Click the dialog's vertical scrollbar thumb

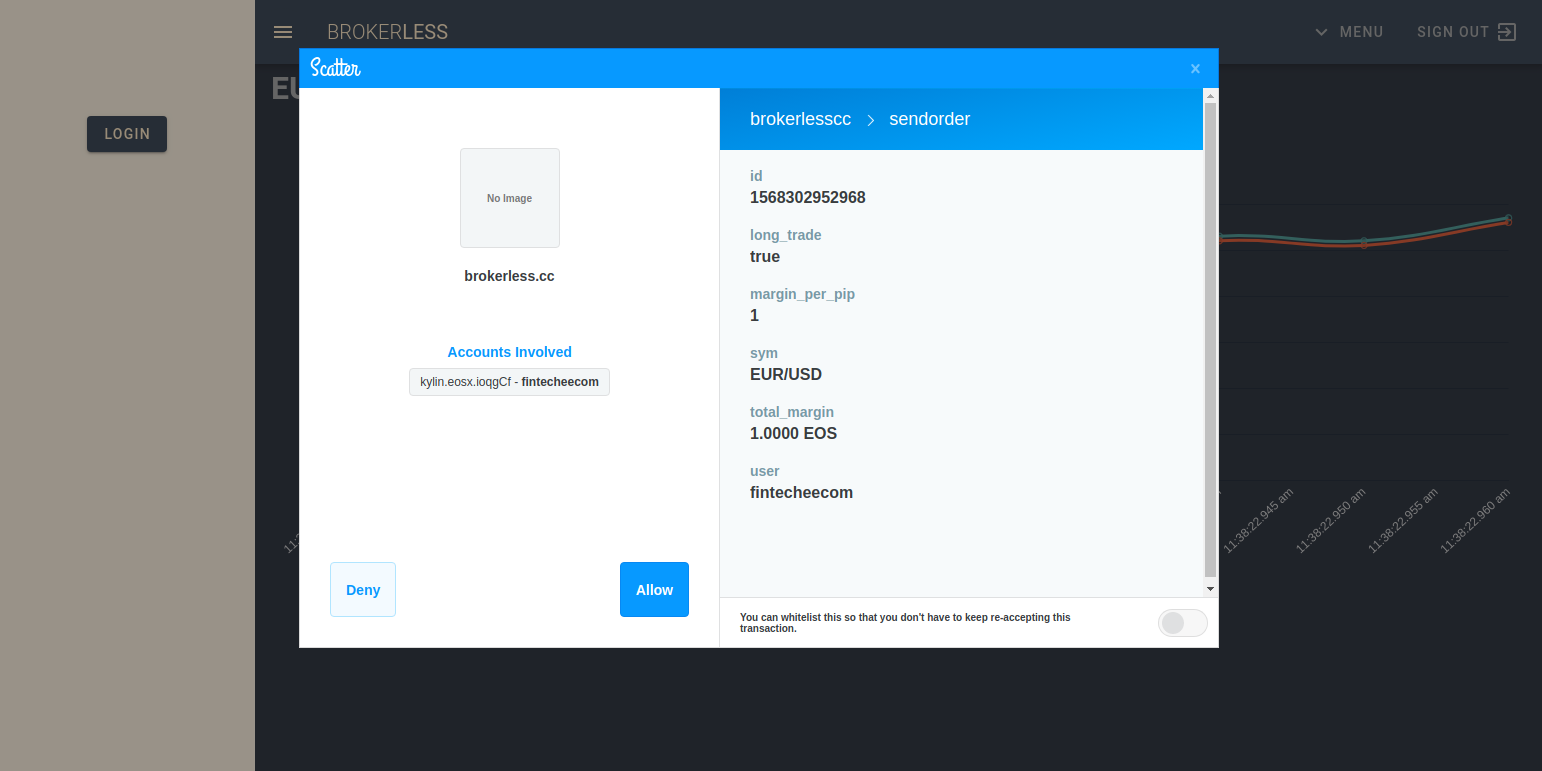[1210, 340]
